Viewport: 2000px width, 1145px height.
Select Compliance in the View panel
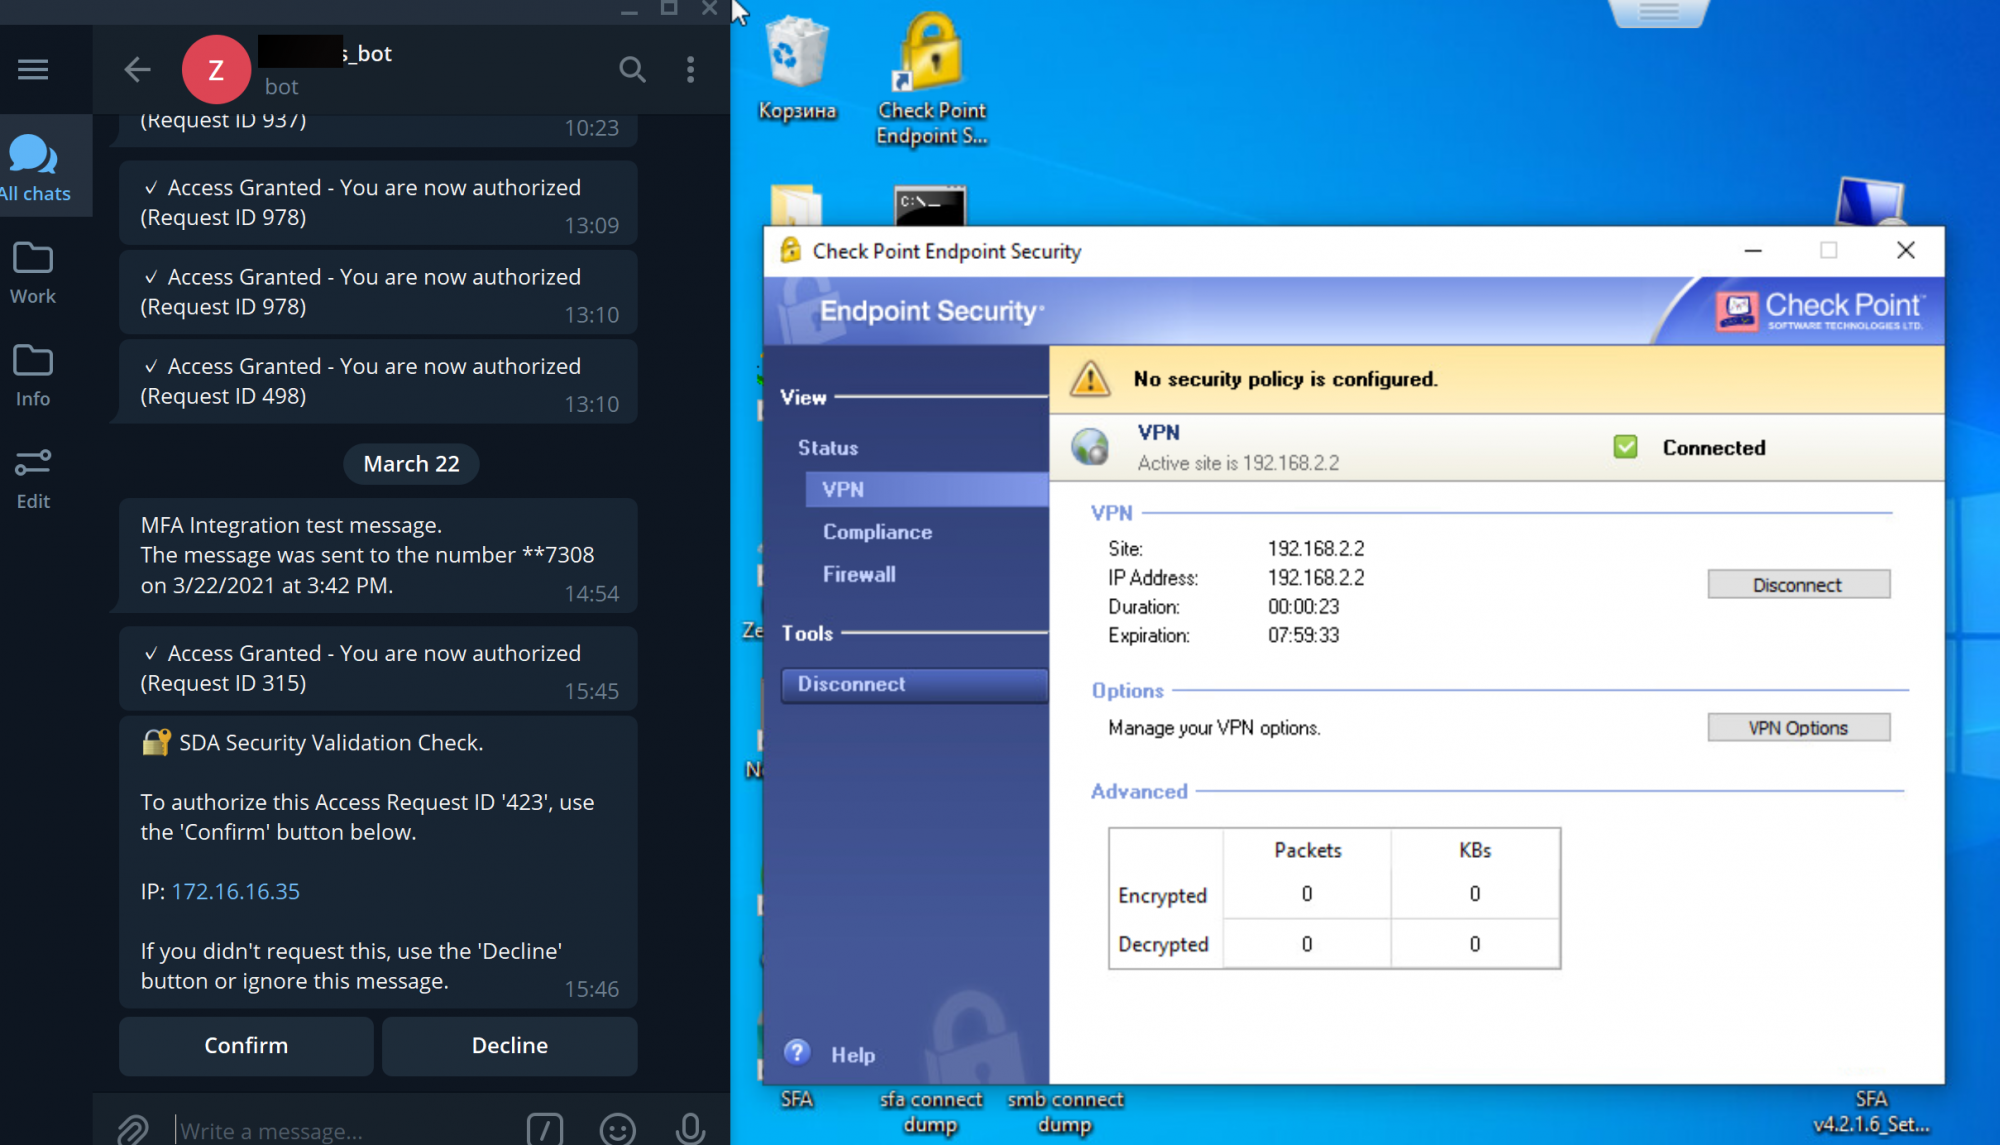(877, 532)
